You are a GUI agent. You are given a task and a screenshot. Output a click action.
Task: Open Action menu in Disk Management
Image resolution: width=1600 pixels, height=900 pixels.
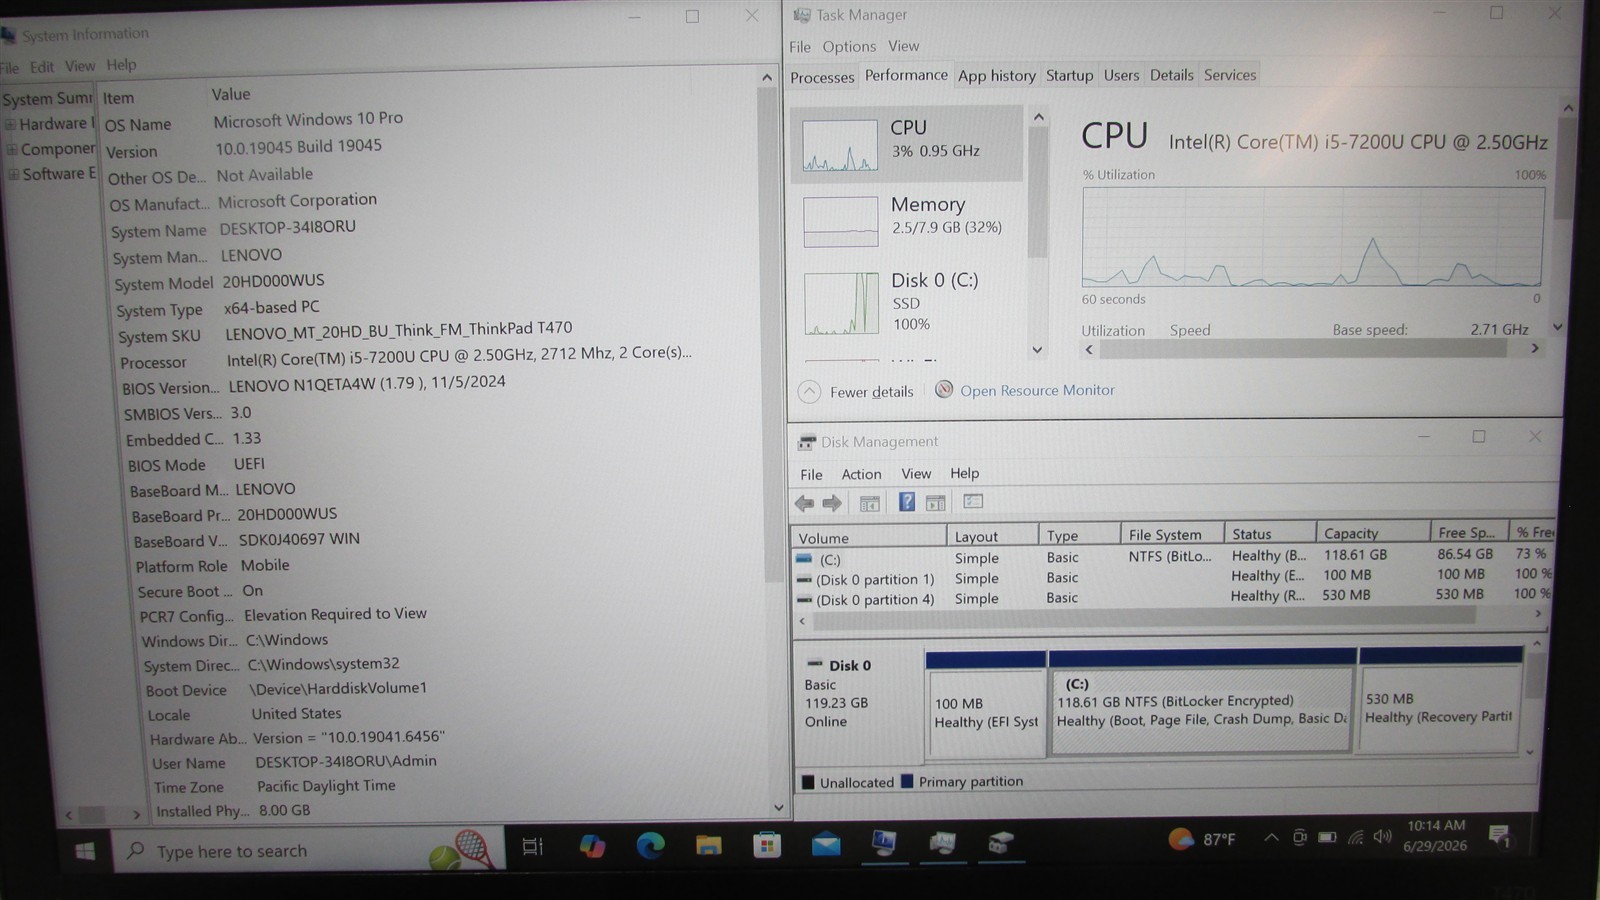(x=861, y=474)
